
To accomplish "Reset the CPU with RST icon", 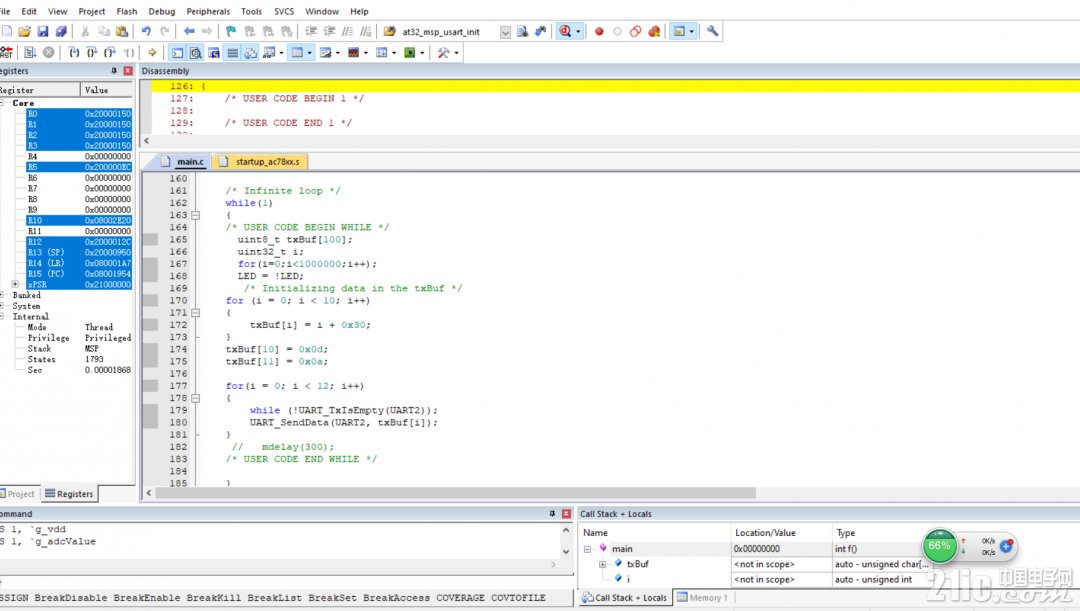I will point(7,52).
